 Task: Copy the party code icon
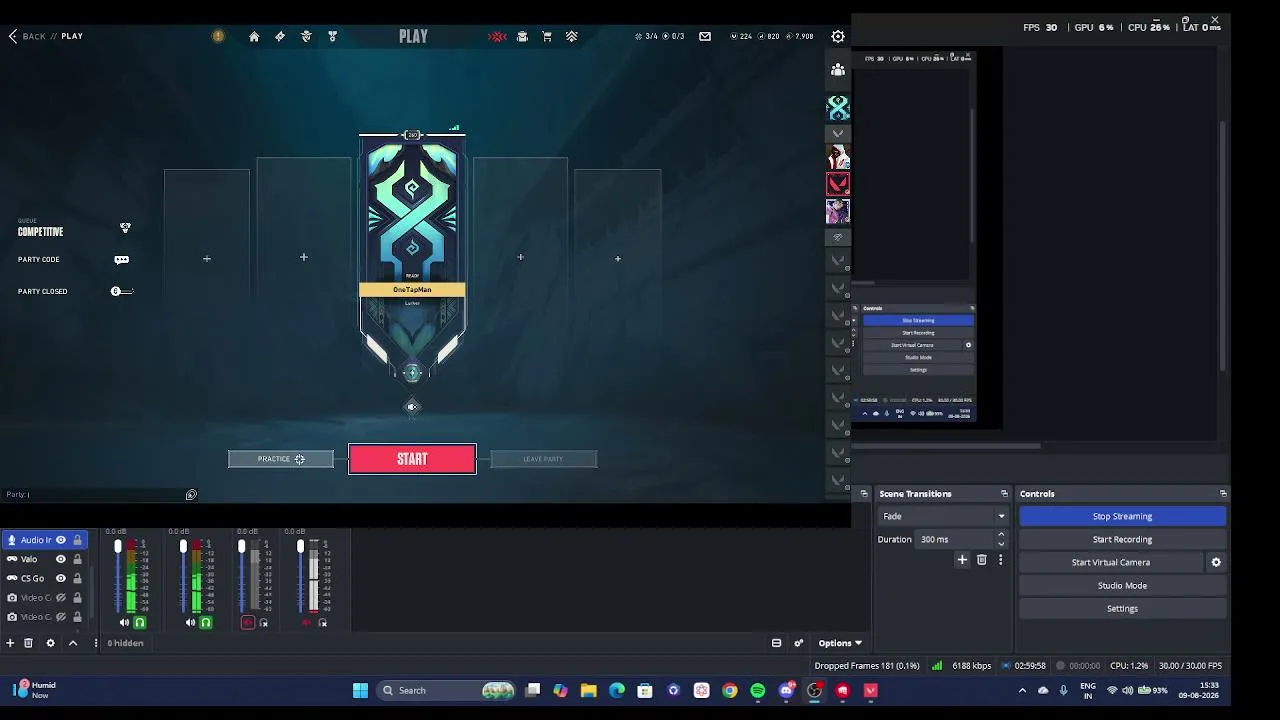[121, 260]
